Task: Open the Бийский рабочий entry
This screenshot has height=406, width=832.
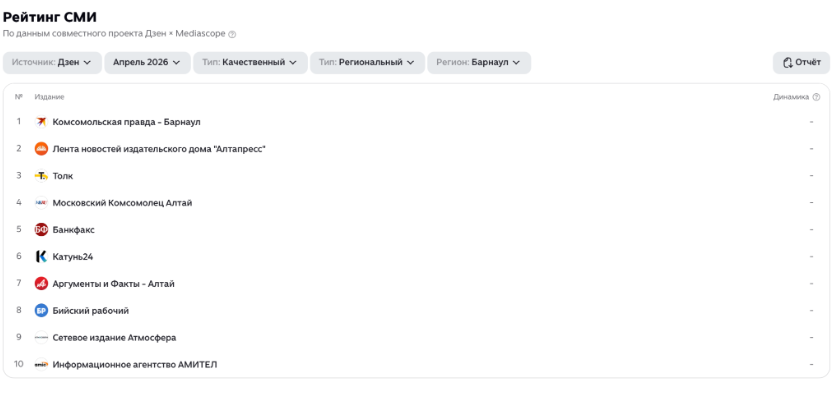Action: click(x=91, y=310)
